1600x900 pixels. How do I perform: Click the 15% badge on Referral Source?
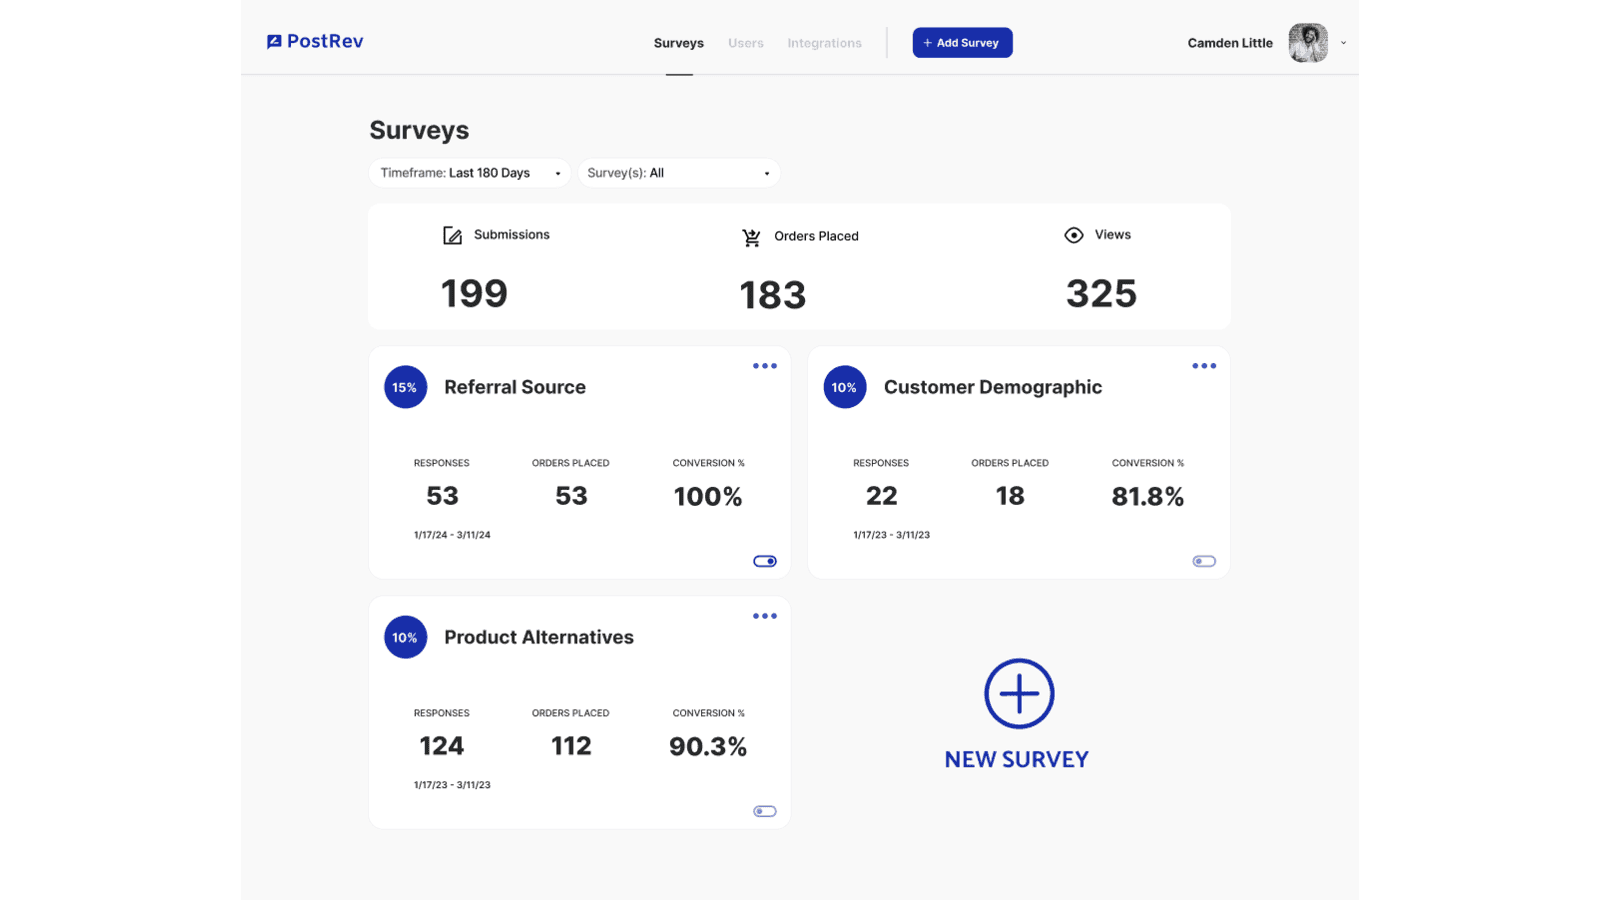pos(405,387)
